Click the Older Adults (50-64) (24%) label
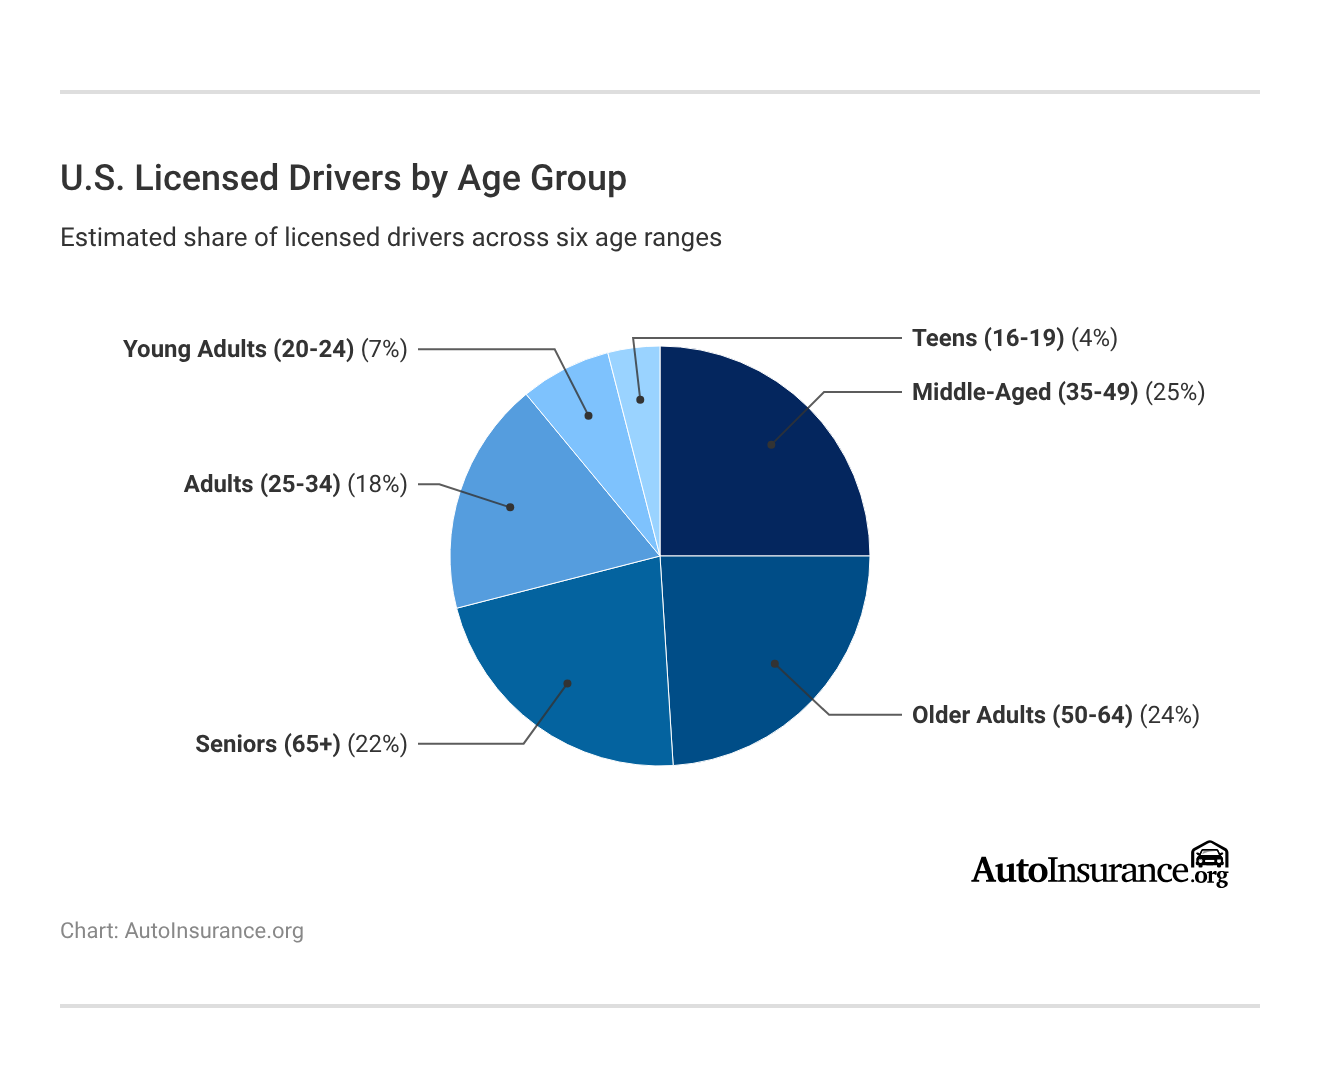The height and width of the screenshot is (1086, 1320). click(1056, 715)
